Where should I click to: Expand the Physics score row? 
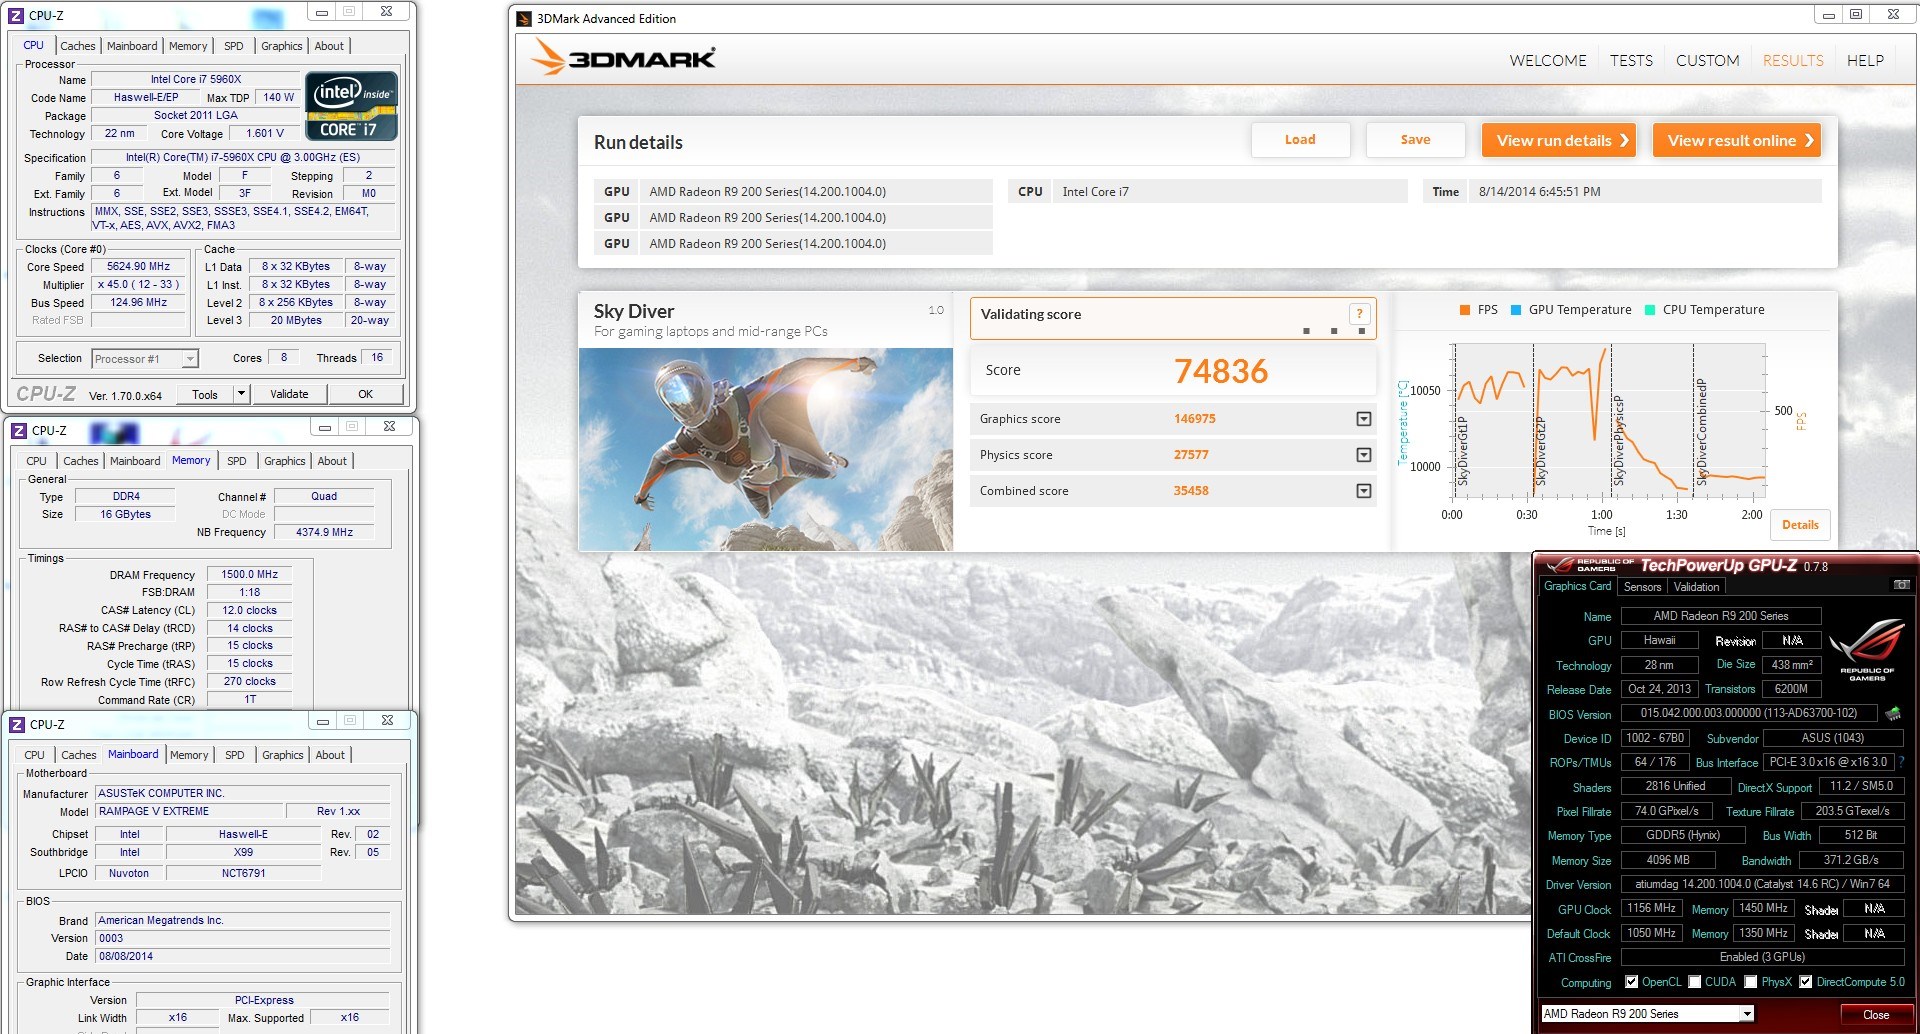coord(1363,455)
